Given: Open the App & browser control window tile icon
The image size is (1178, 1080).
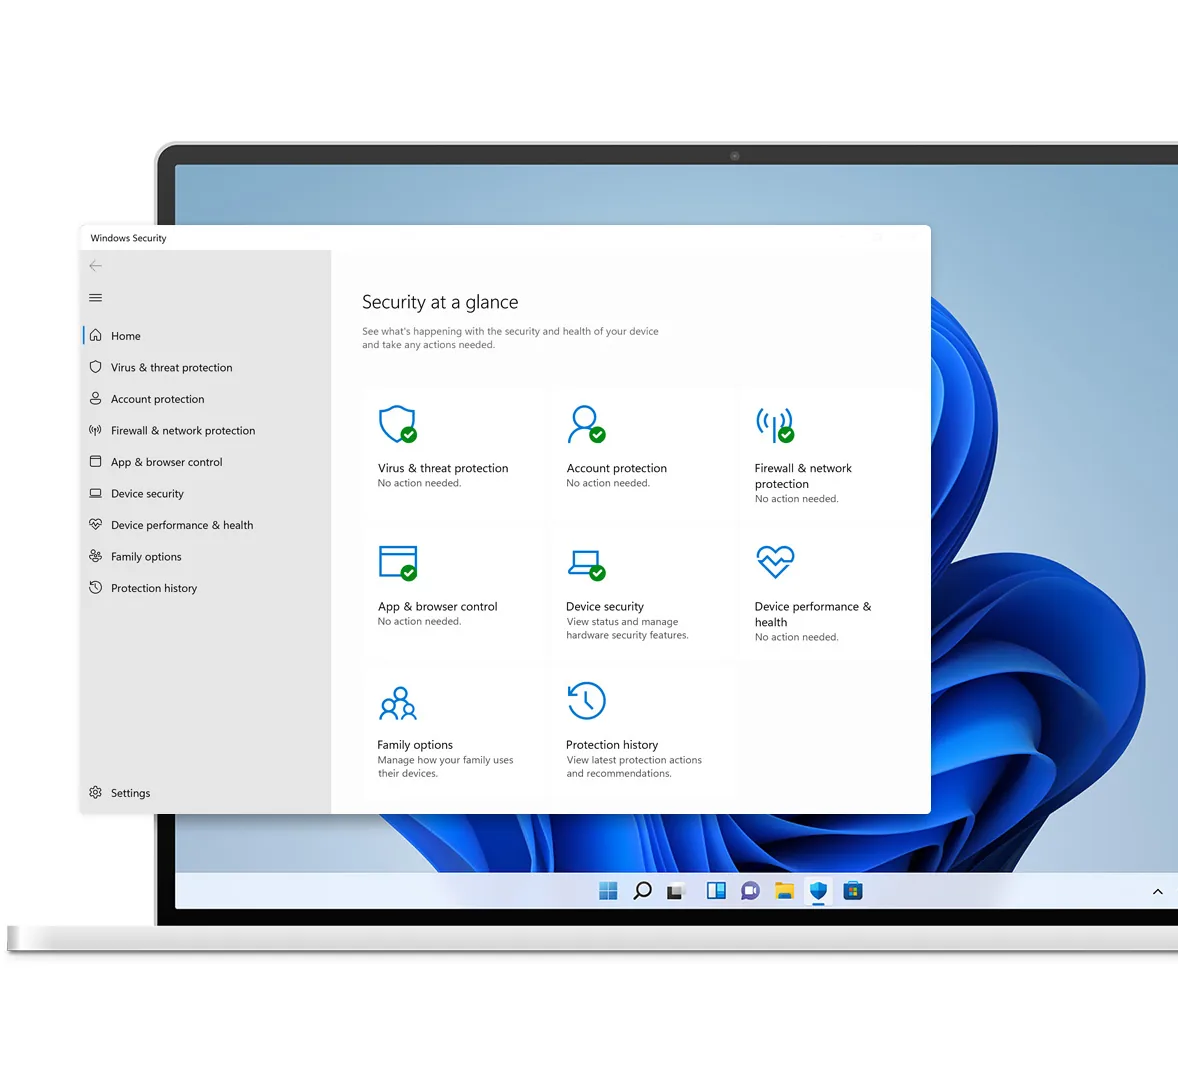Looking at the screenshot, I should coord(398,563).
